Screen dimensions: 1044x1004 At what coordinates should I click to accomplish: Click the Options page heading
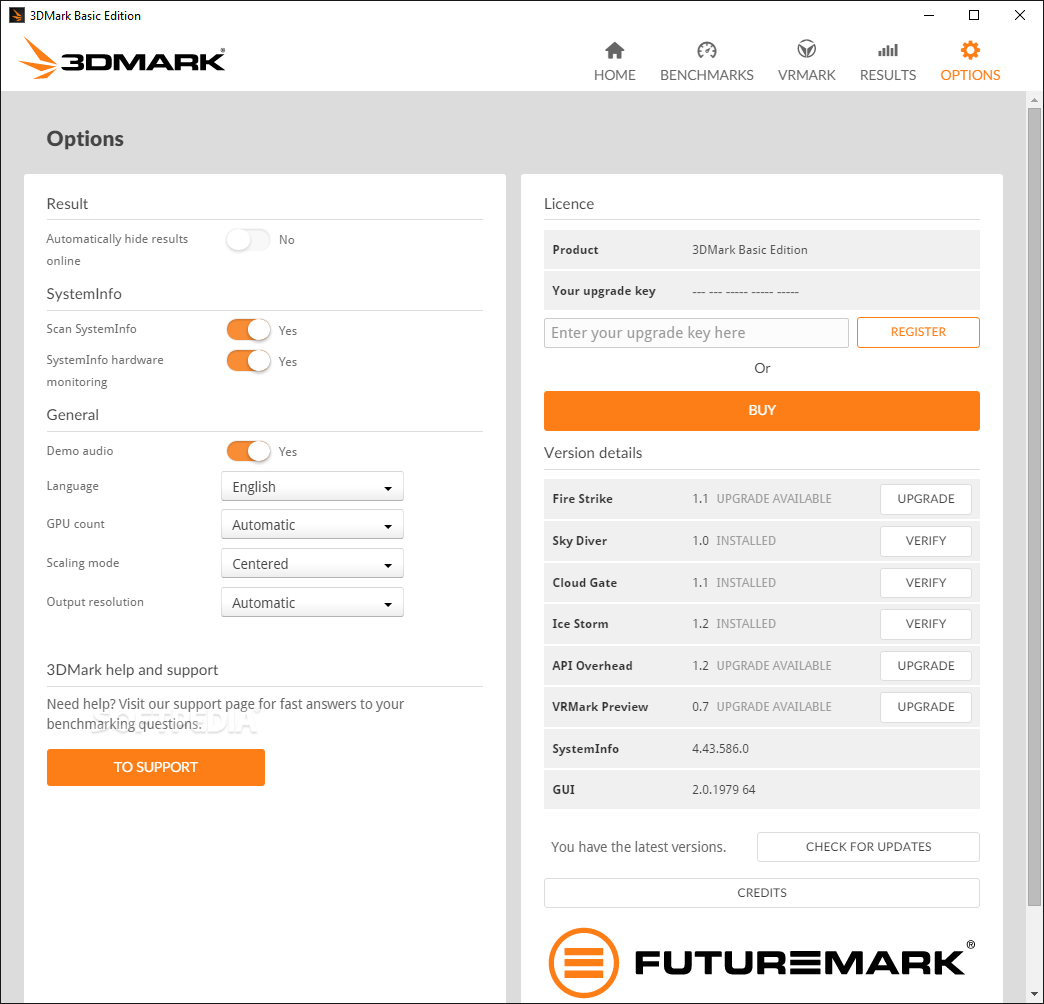[x=85, y=138]
